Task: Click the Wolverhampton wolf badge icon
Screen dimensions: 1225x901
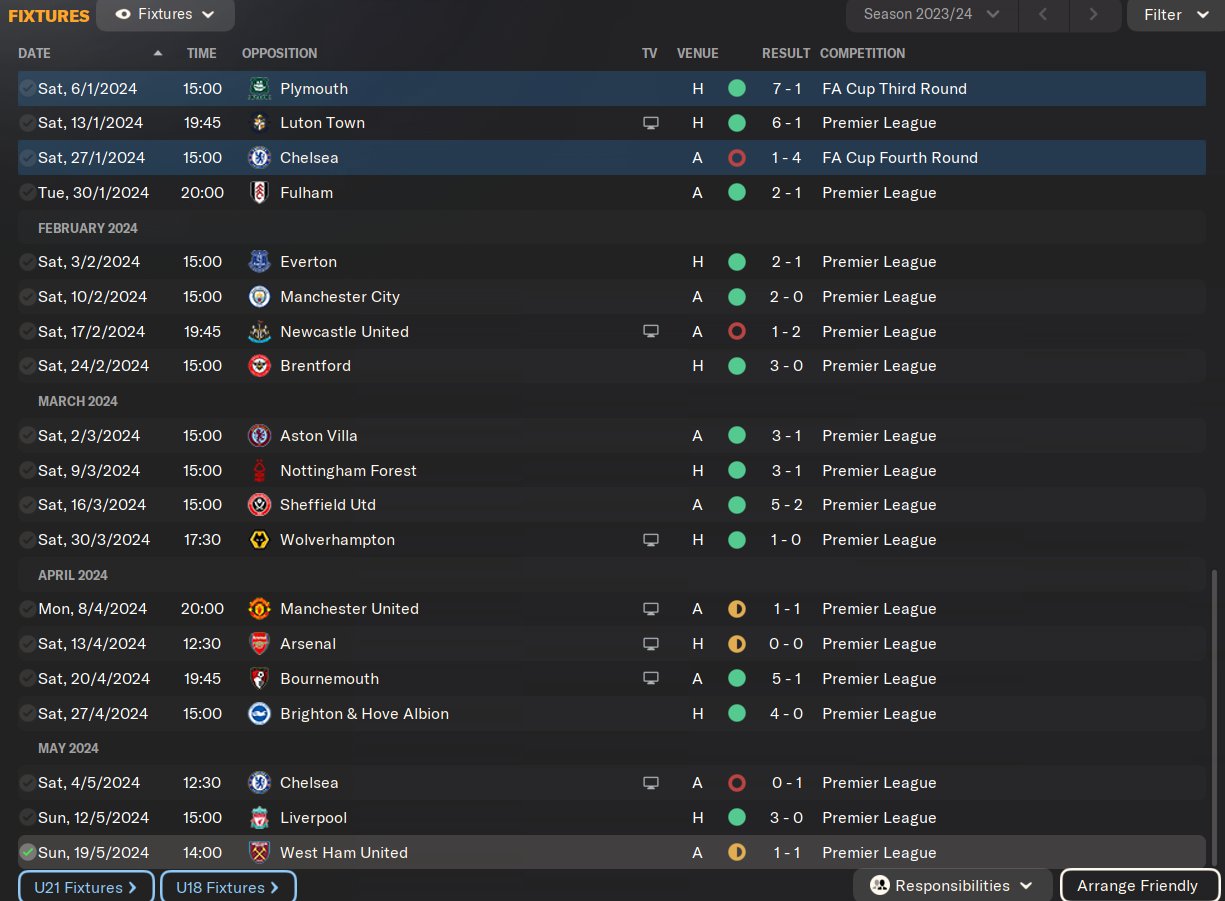Action: (259, 540)
